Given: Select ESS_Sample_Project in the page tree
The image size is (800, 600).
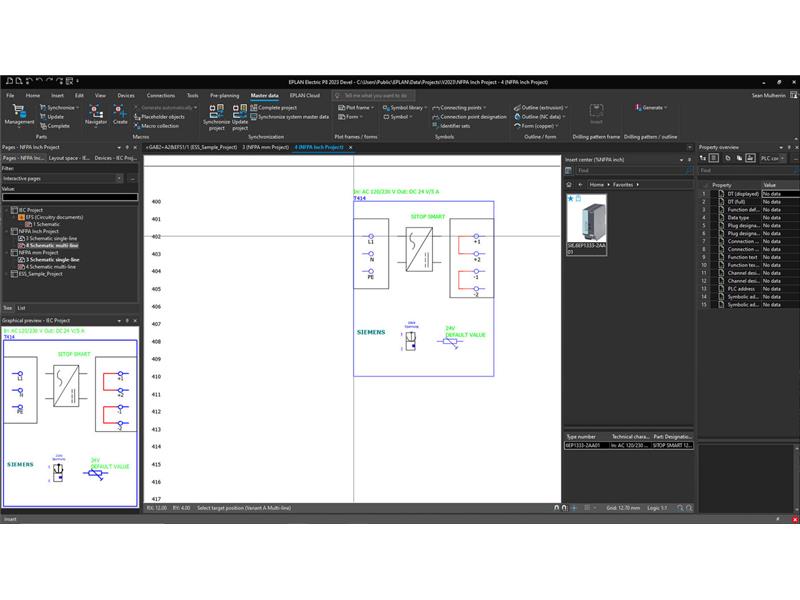Looking at the screenshot, I should [40, 274].
